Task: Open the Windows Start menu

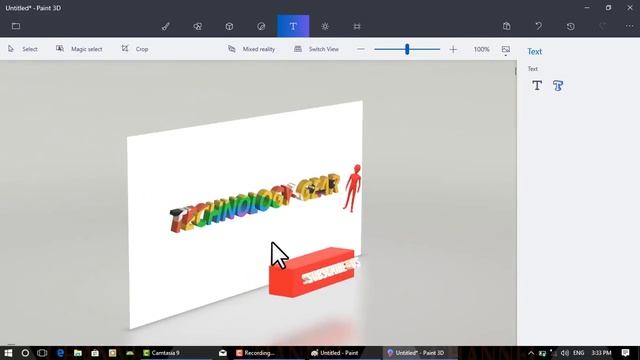Action: 8,353
